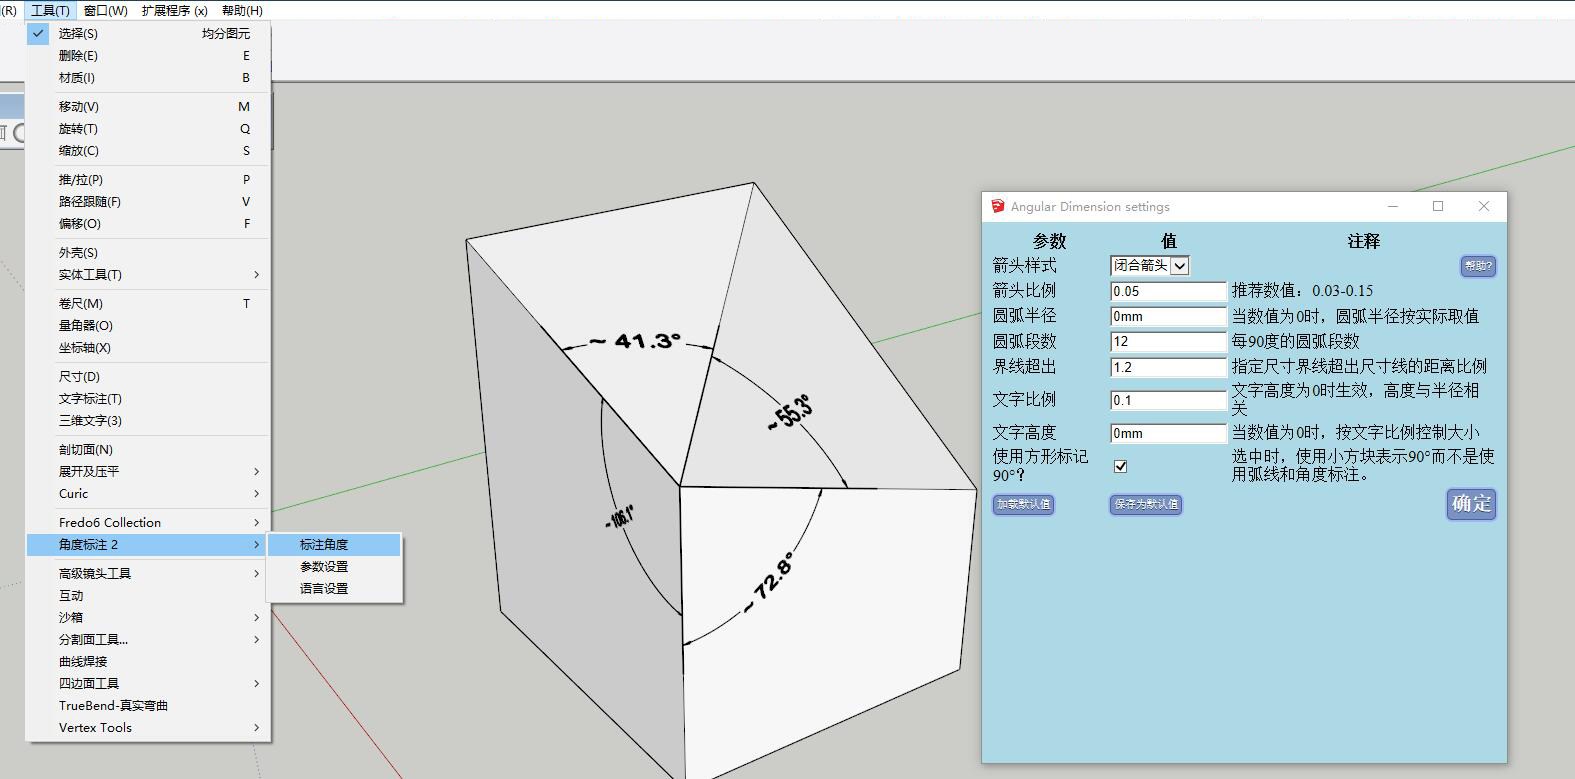
Task: Click the 帮助? help button
Action: click(x=1477, y=266)
